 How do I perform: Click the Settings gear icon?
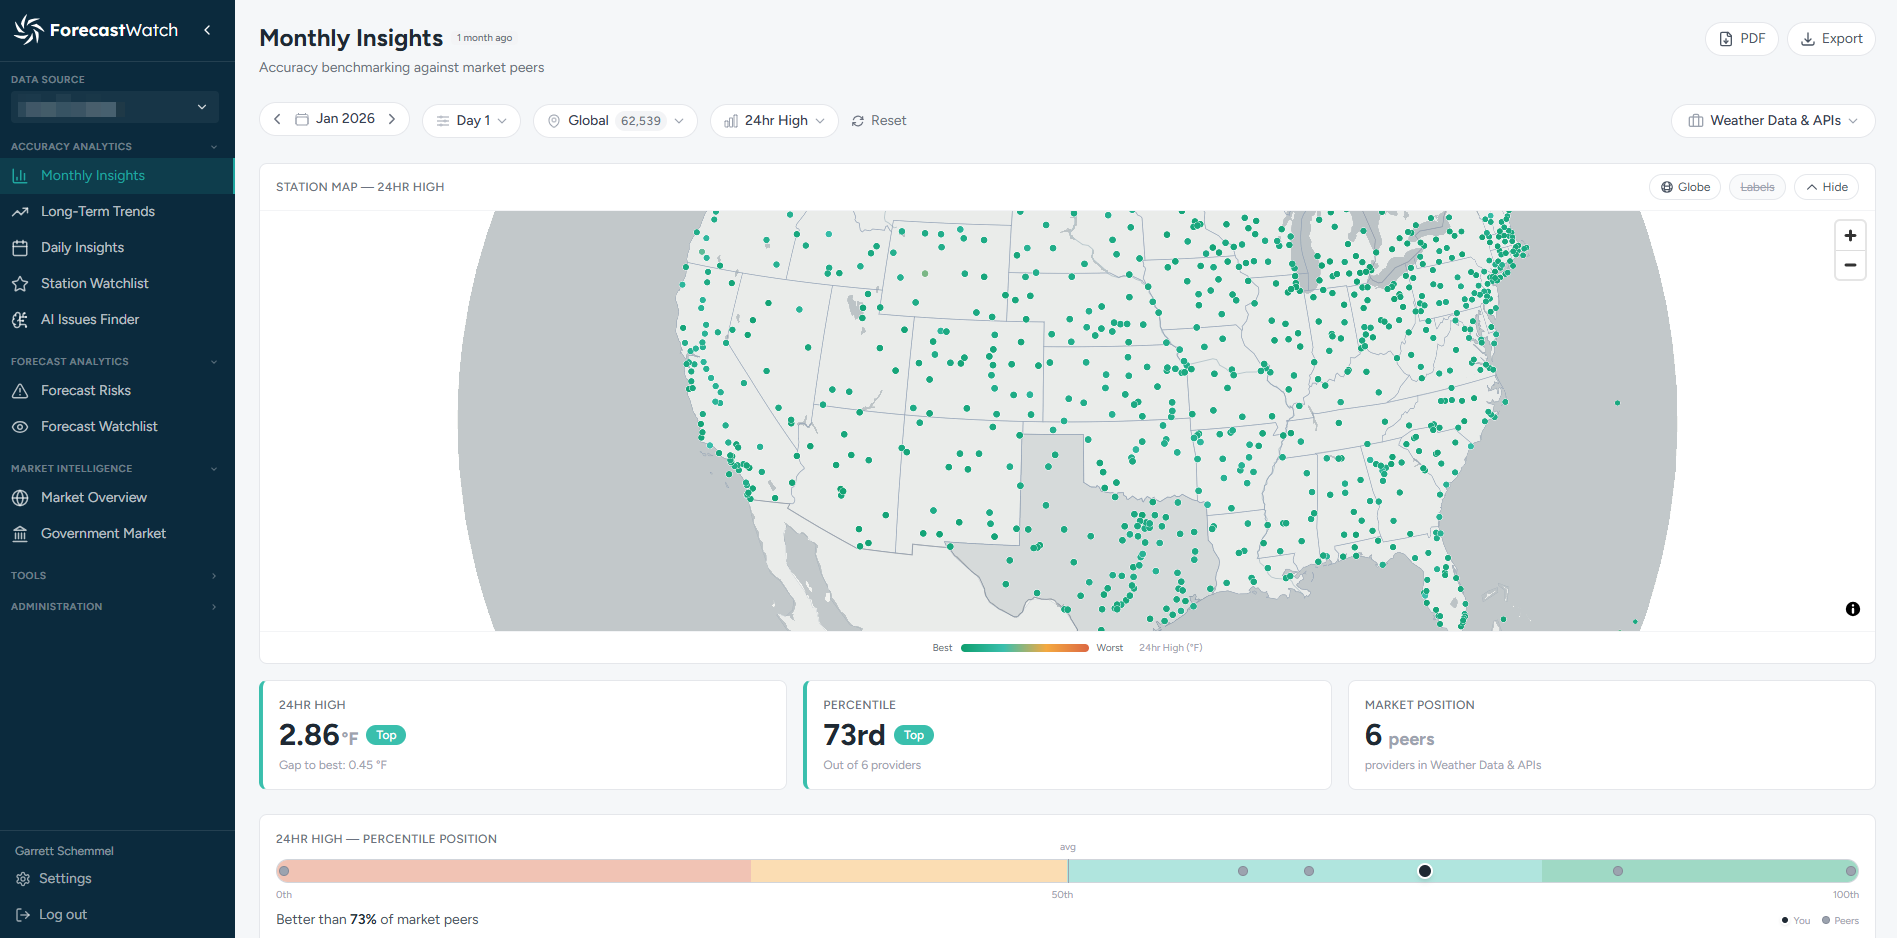click(23, 879)
